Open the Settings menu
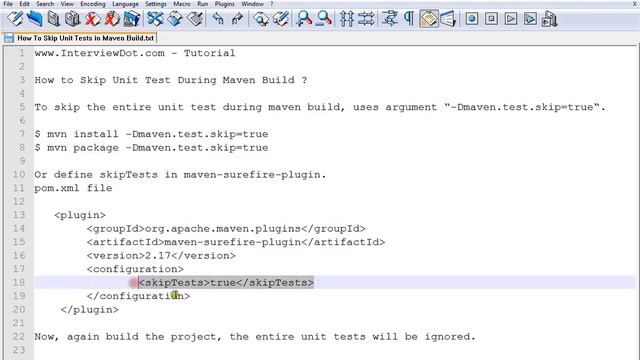The height and width of the screenshot is (360, 640). [x=156, y=4]
